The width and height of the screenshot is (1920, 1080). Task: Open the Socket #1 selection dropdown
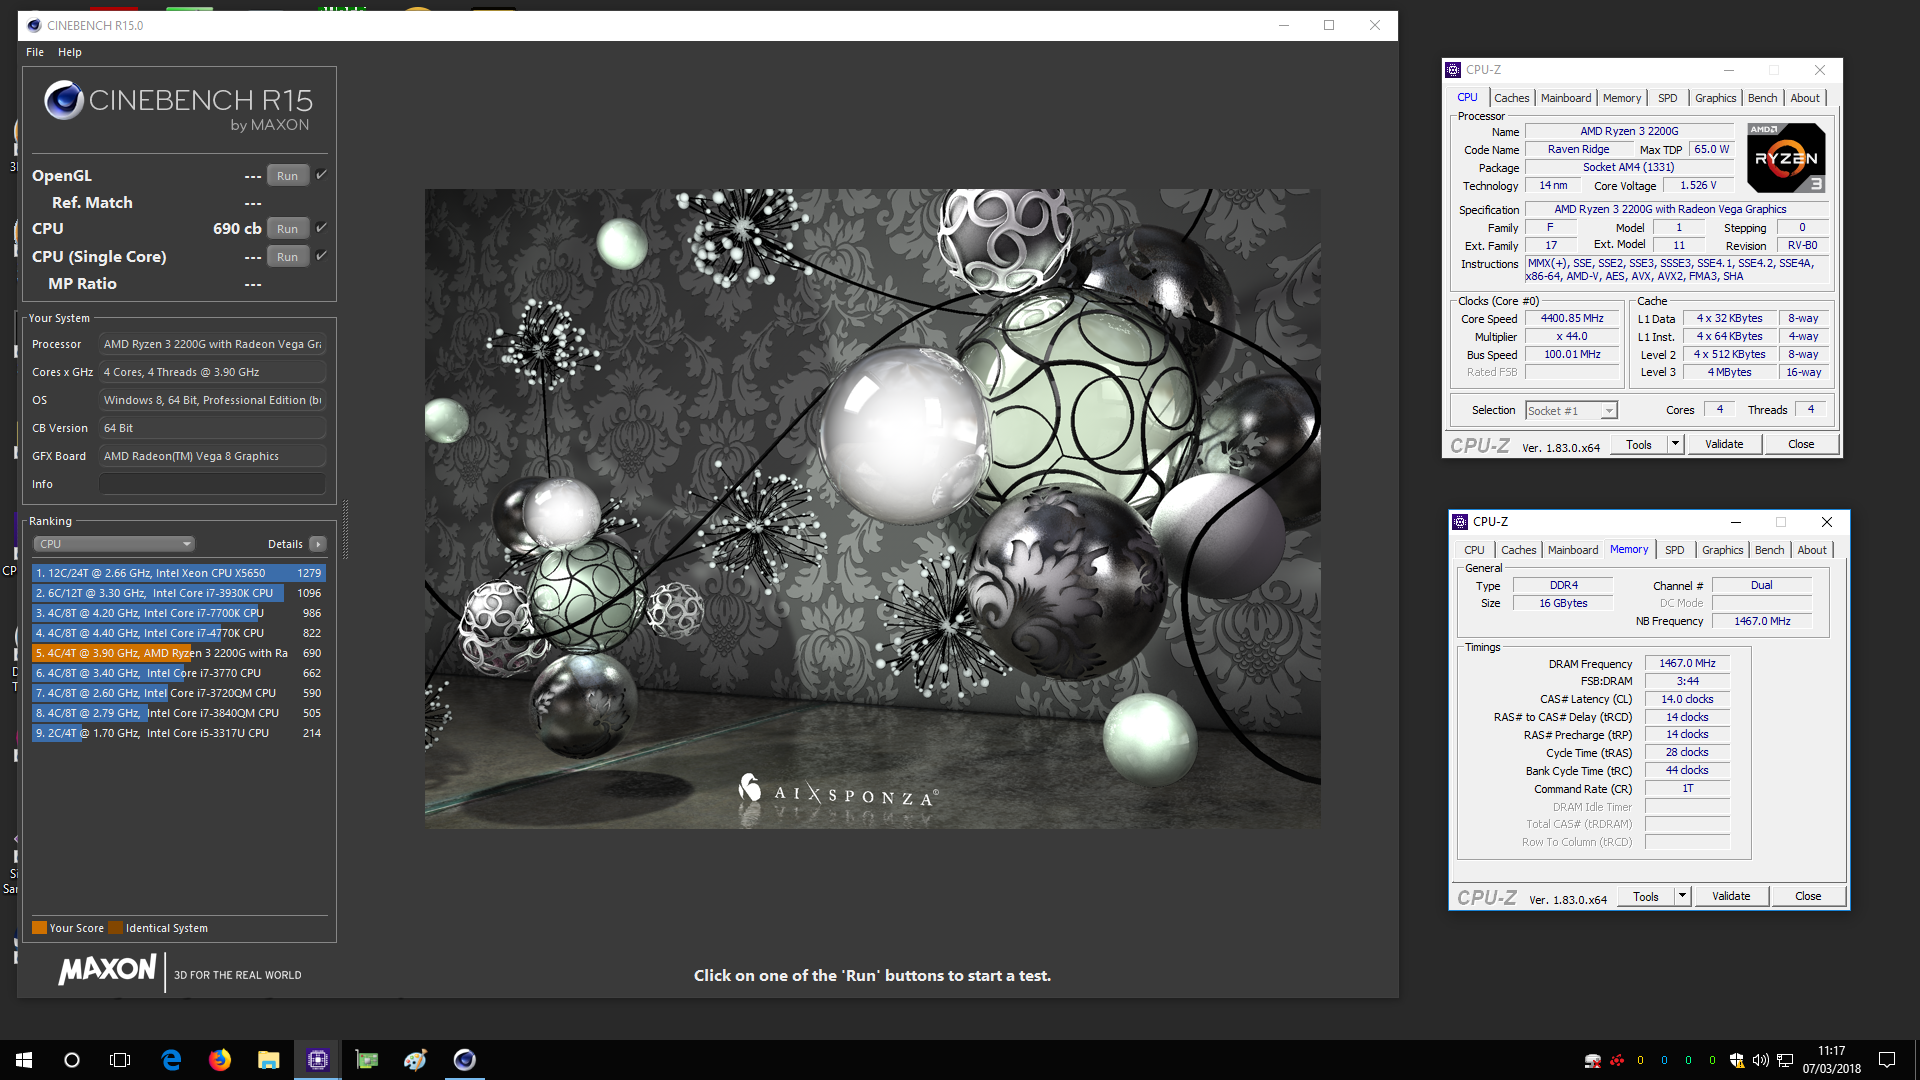tap(1571, 411)
